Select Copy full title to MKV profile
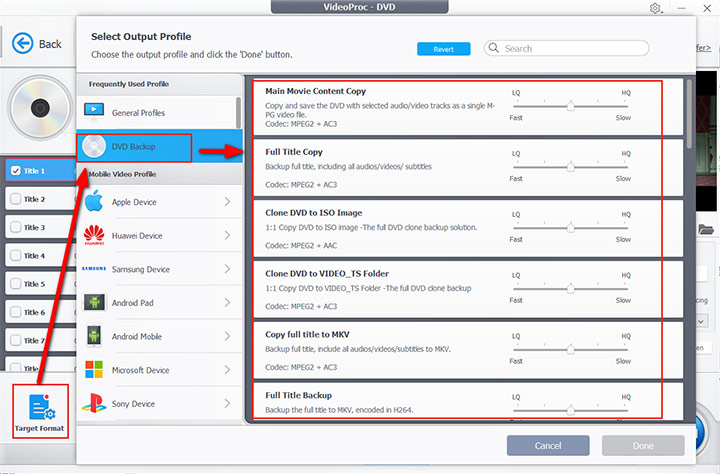720x474 pixels. click(468, 350)
